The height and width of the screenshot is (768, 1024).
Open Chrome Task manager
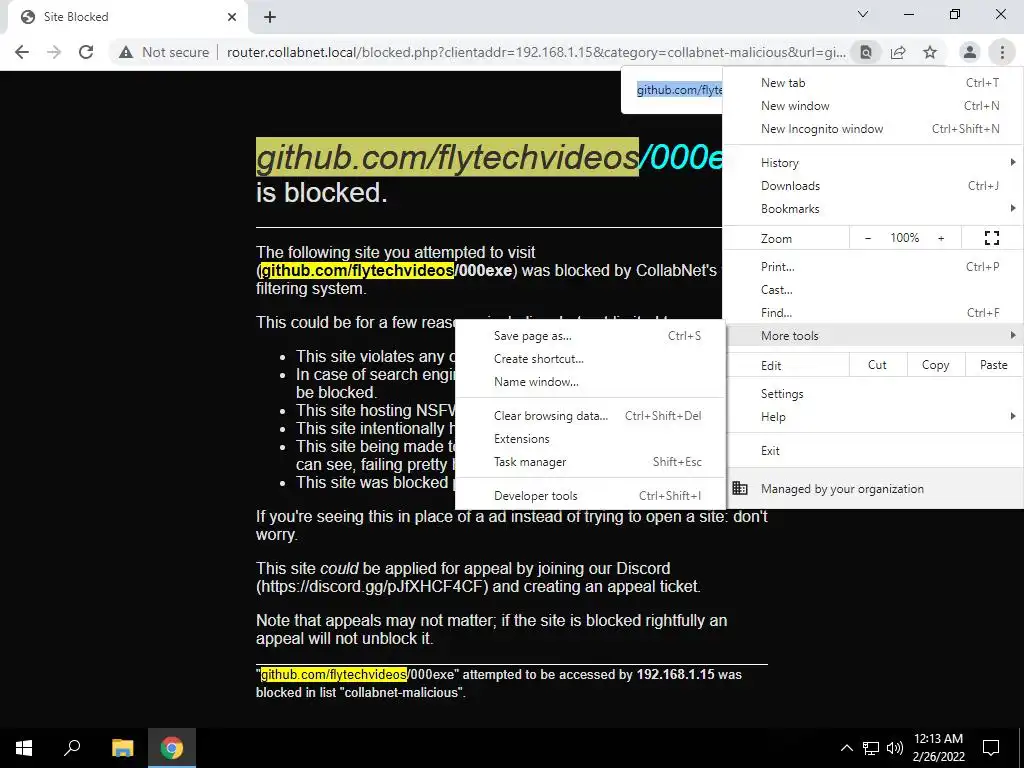point(590,462)
